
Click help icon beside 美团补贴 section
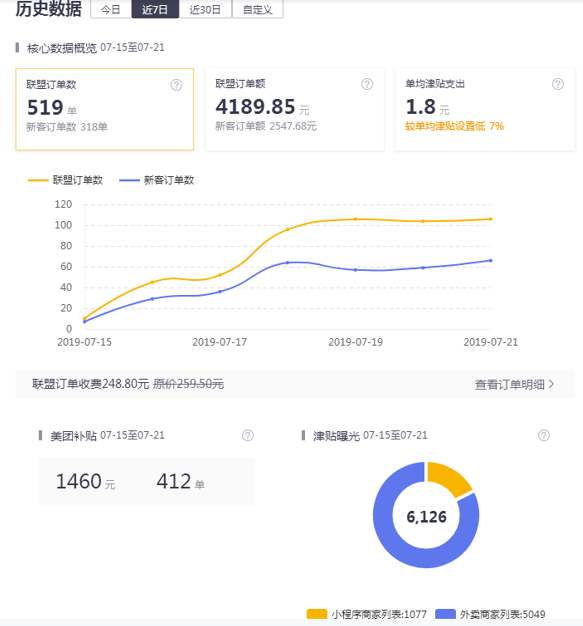pyautogui.click(x=248, y=435)
